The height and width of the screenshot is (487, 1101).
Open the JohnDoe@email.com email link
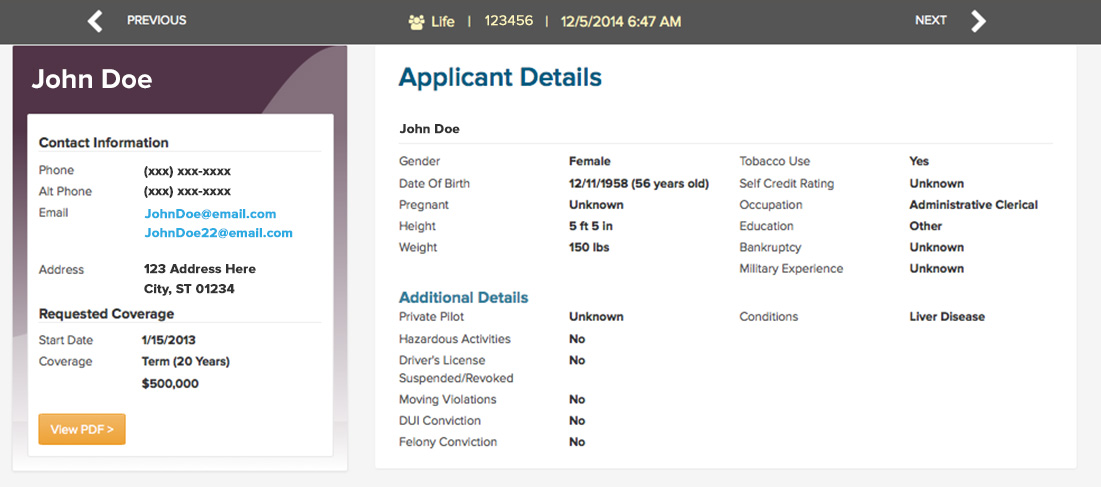coord(210,214)
